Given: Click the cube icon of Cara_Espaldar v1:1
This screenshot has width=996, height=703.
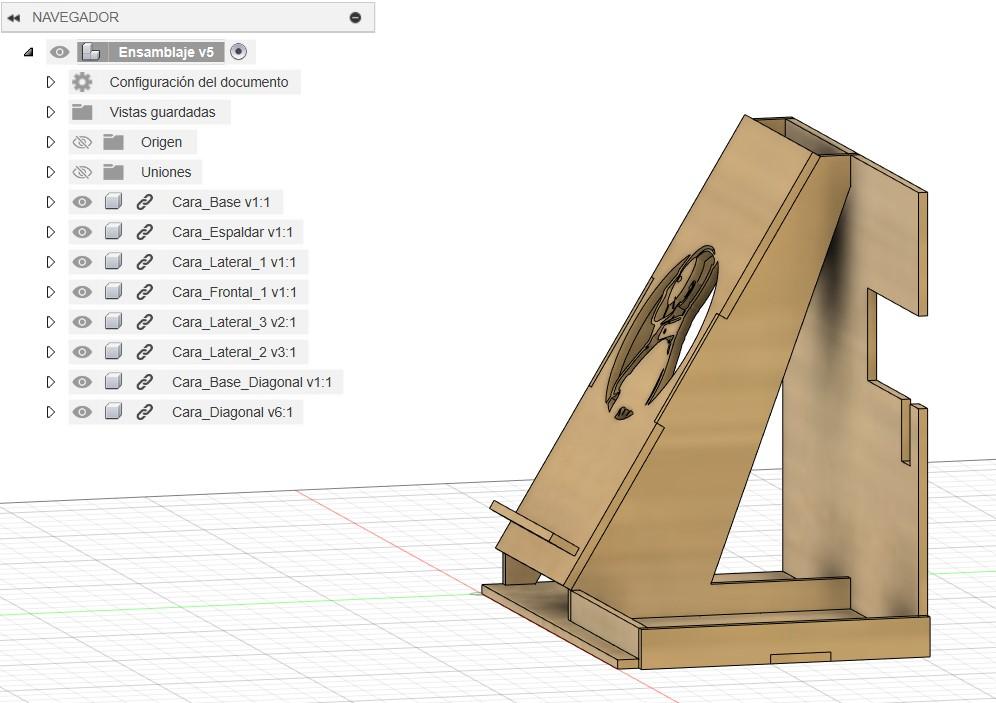Looking at the screenshot, I should click(x=113, y=232).
